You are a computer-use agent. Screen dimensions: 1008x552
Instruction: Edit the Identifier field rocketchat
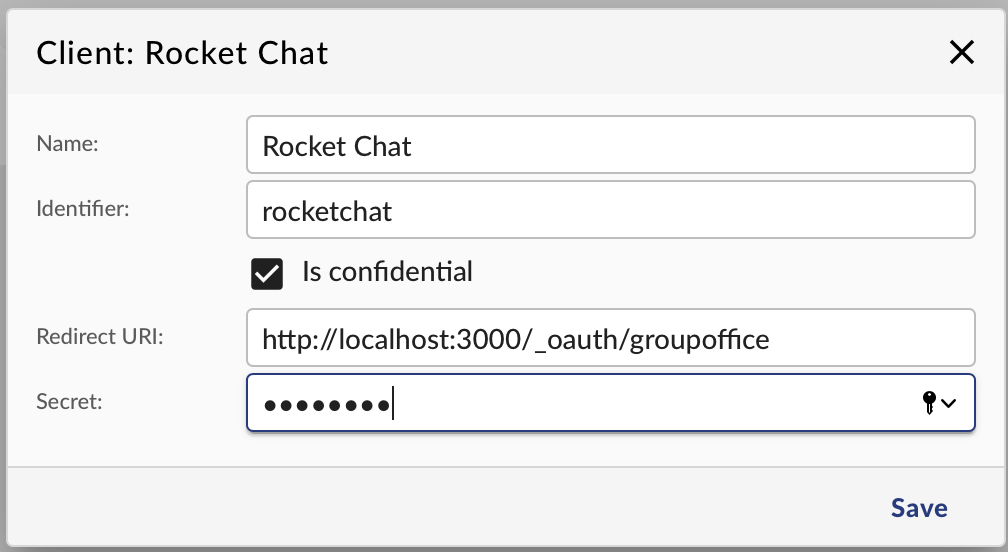(611, 209)
